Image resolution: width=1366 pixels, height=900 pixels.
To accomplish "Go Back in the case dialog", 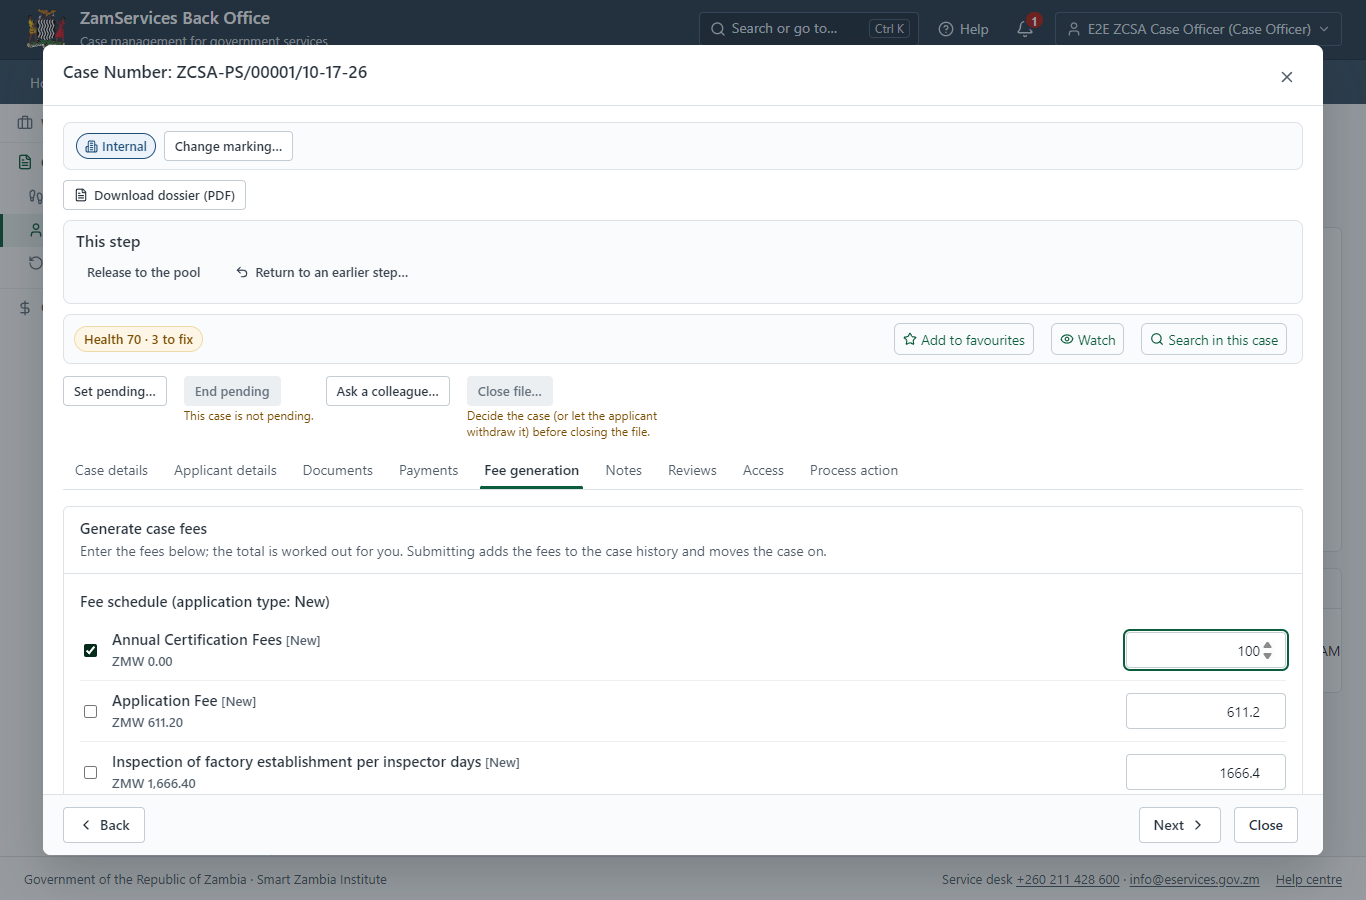I will pos(104,825).
